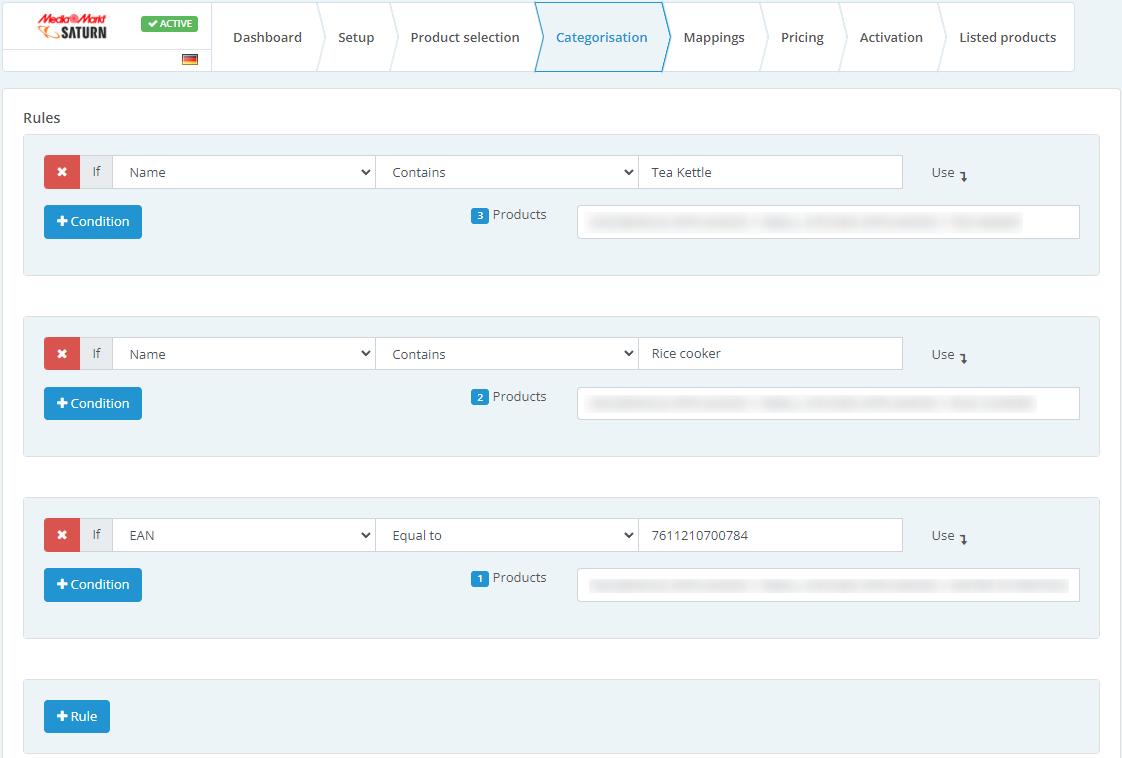
Task: Open Name field dropdown in Tea Kettle rule
Action: tap(244, 173)
